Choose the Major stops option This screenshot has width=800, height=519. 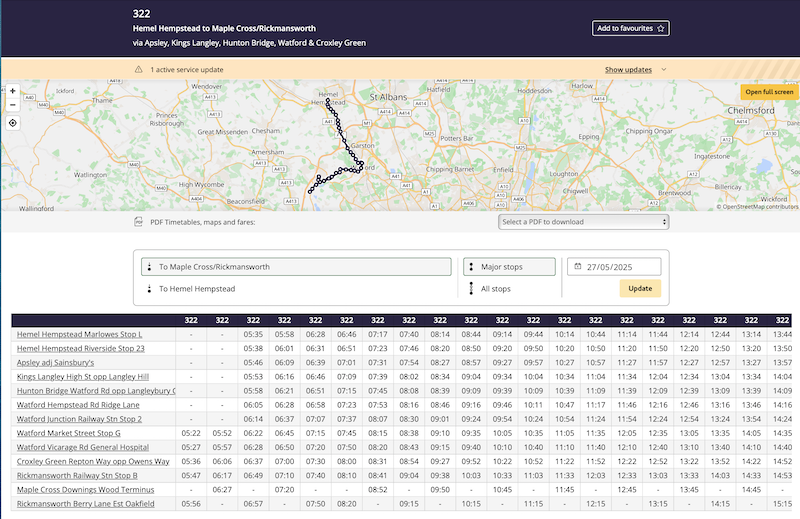tap(508, 267)
